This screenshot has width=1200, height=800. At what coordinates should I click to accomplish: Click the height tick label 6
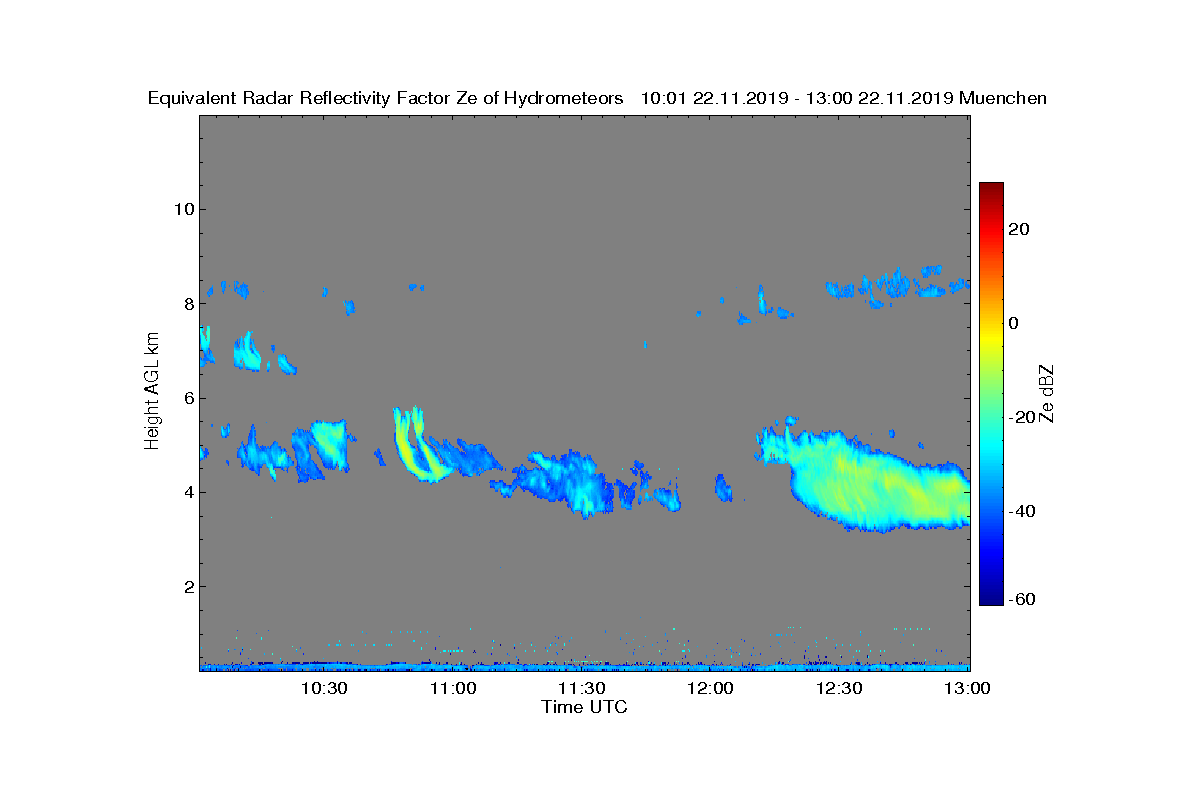tap(187, 397)
